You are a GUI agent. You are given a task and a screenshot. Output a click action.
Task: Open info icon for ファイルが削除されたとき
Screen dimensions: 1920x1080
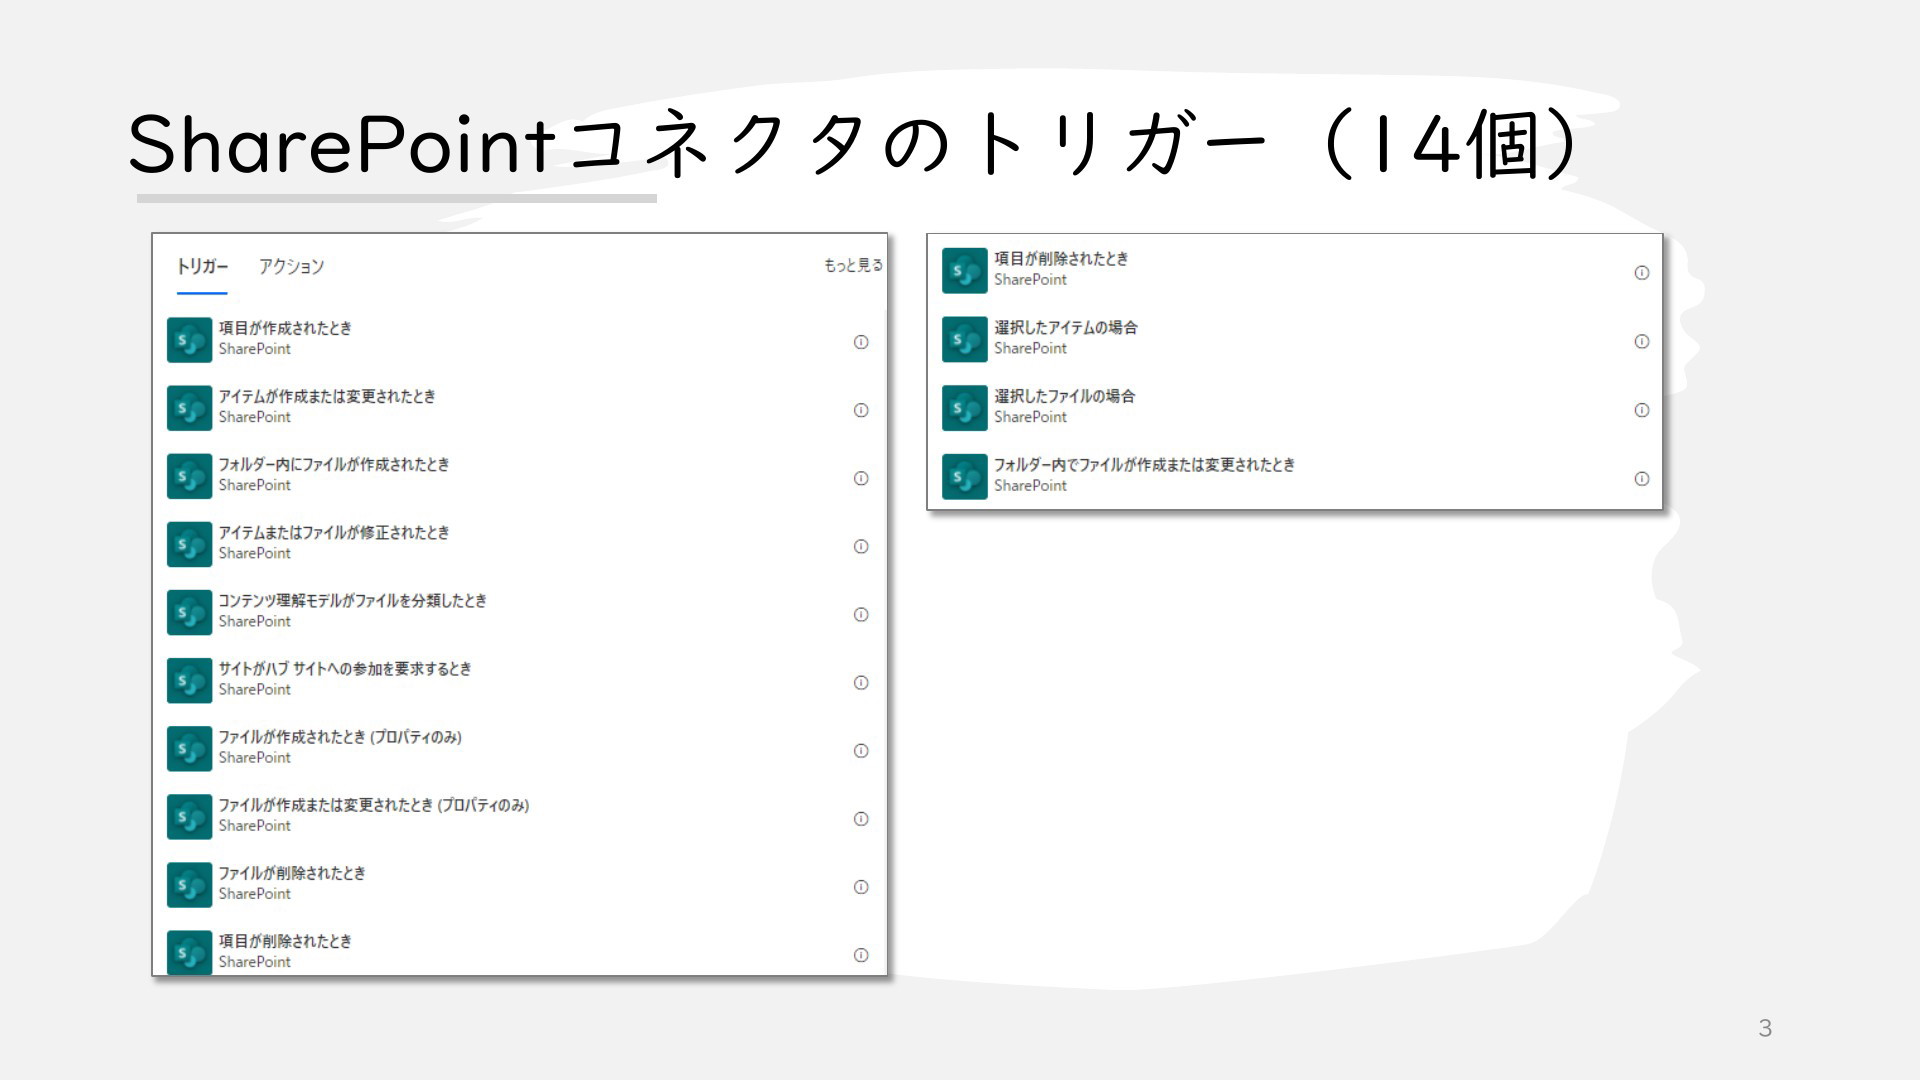pyautogui.click(x=860, y=886)
